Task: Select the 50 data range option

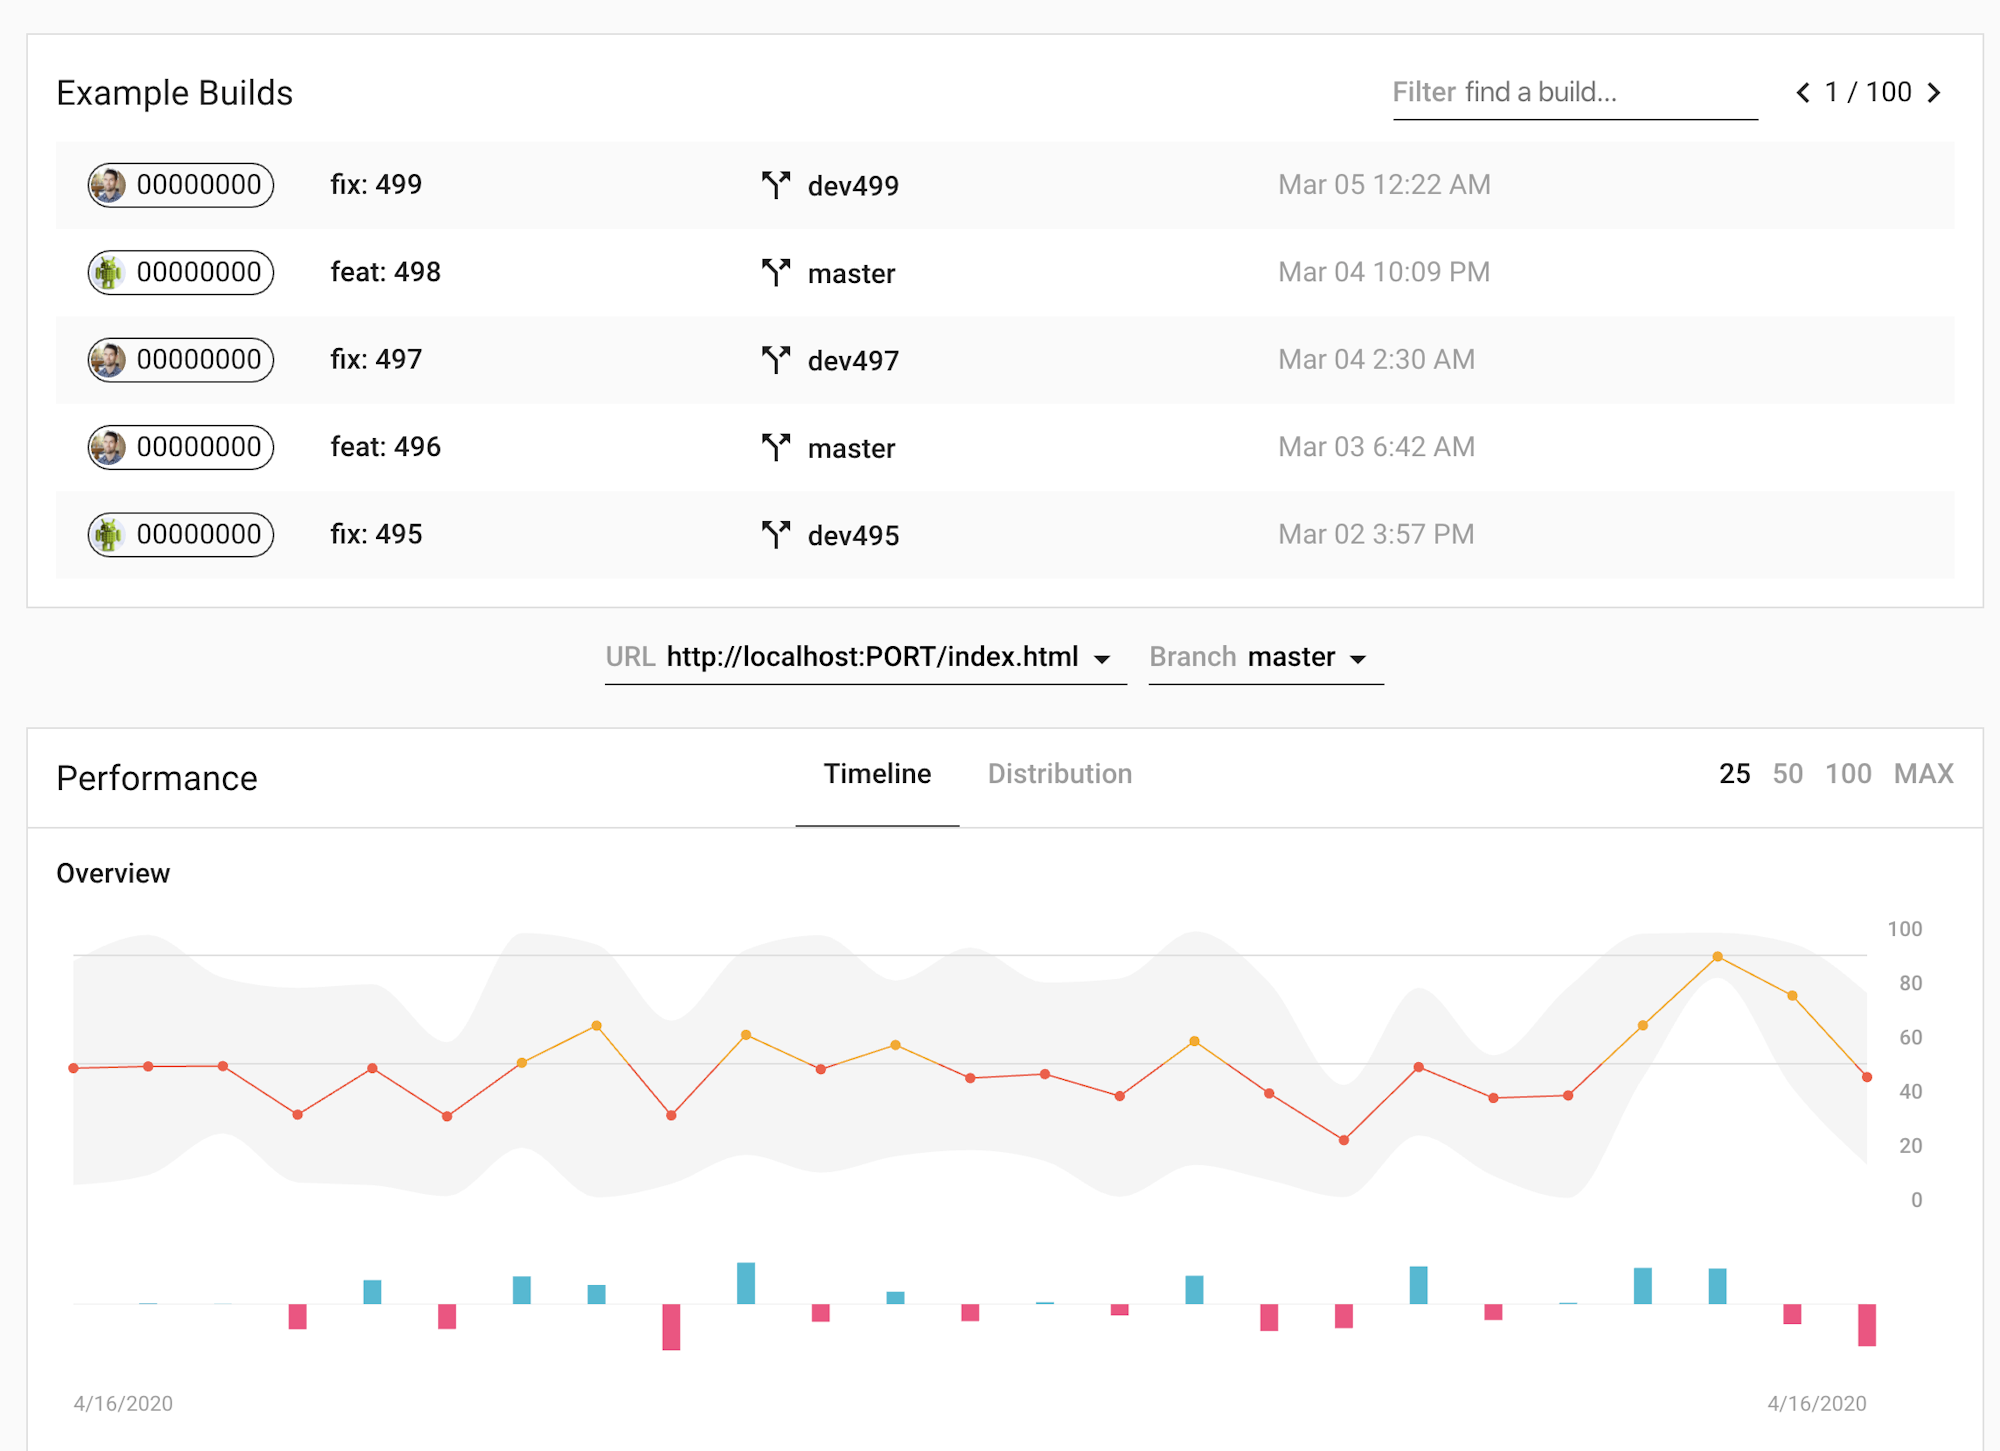Action: [x=1786, y=772]
